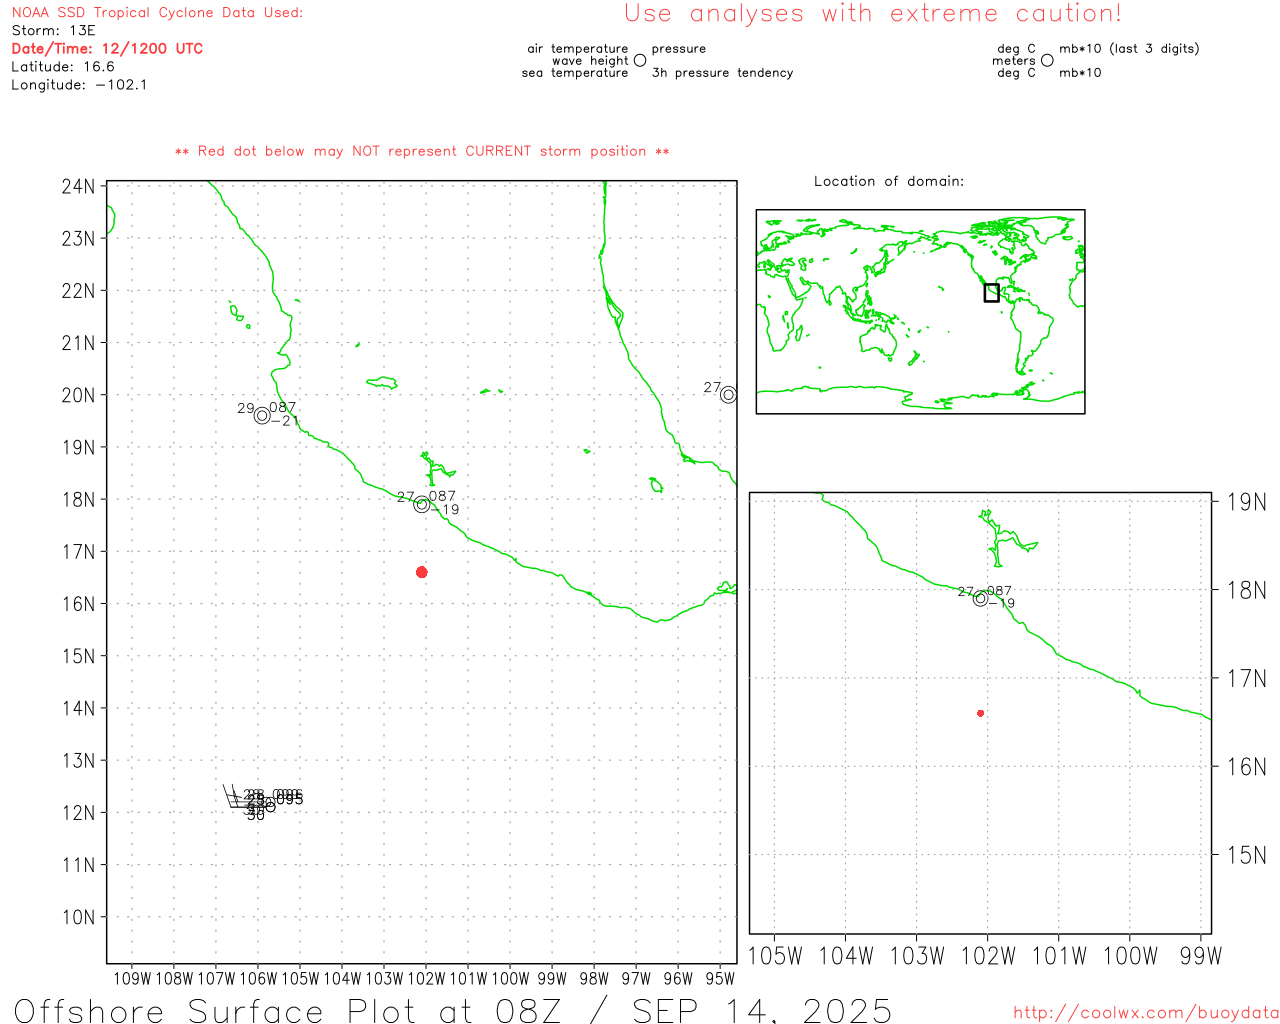The height and width of the screenshot is (1024, 1280).
Task: Click the 'air temperature' legend label
Action: (578, 49)
